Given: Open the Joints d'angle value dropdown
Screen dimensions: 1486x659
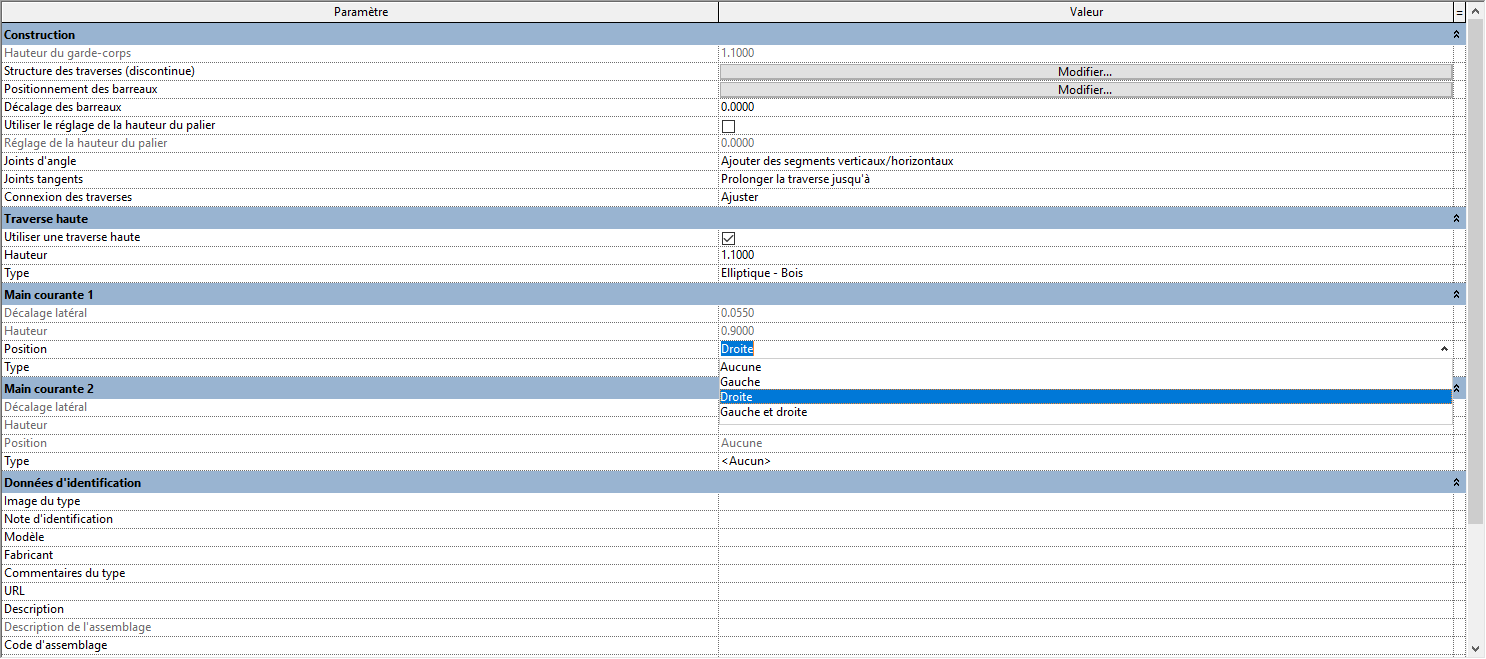Looking at the screenshot, I should tap(1085, 161).
